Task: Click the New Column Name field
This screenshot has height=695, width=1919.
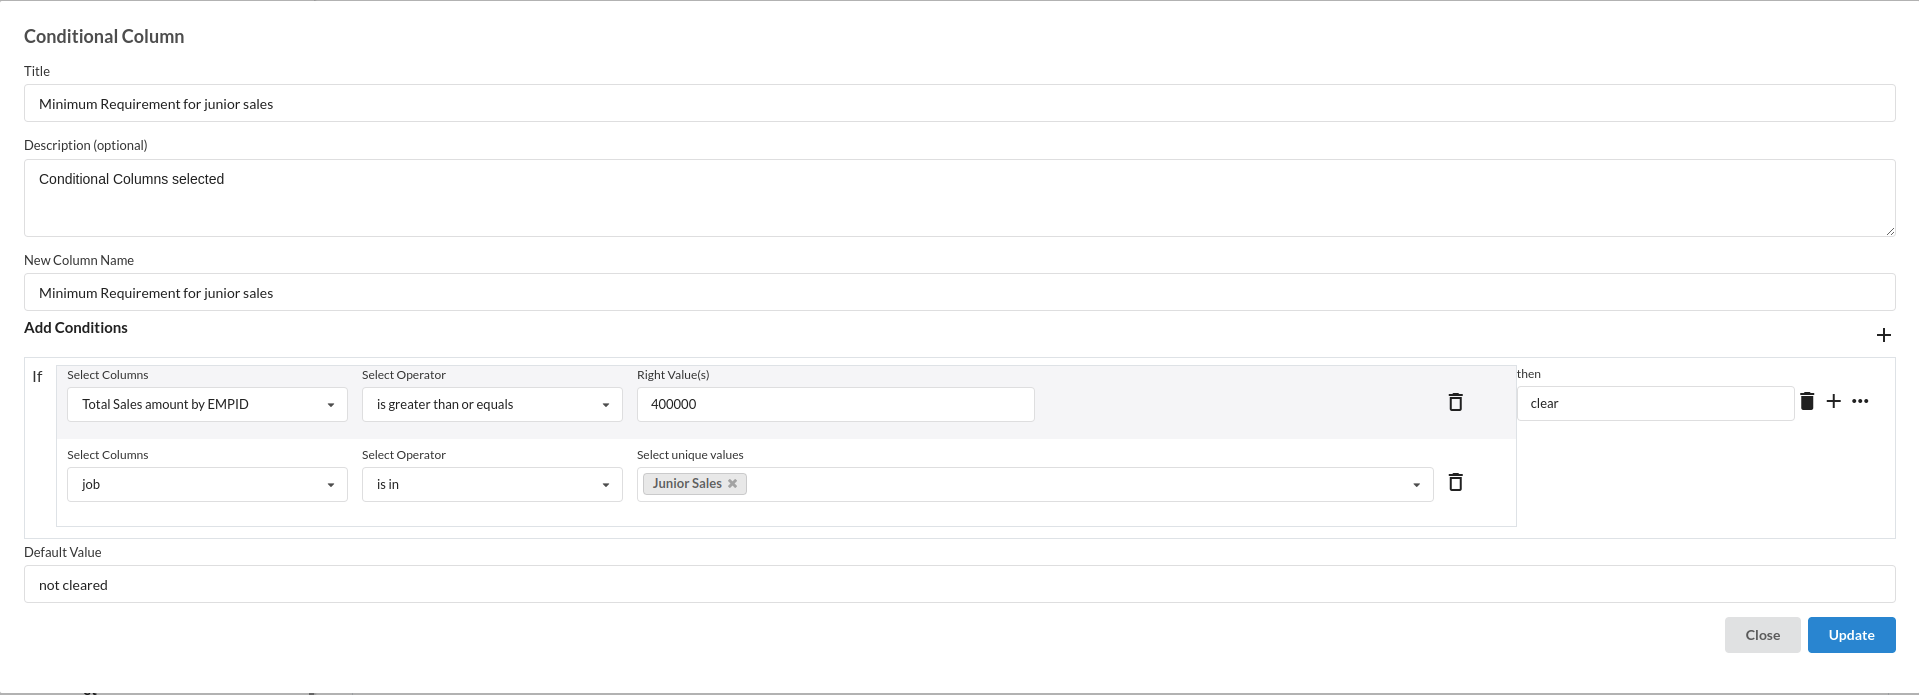Action: pyautogui.click(x=959, y=293)
